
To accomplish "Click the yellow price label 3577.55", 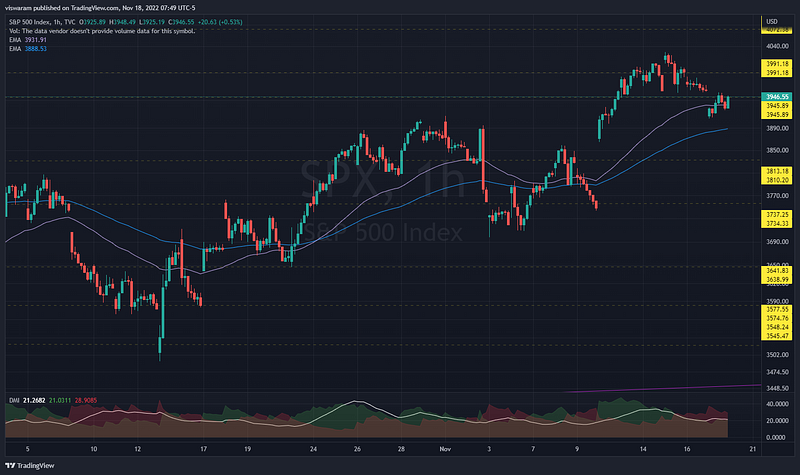I will pos(777,309).
